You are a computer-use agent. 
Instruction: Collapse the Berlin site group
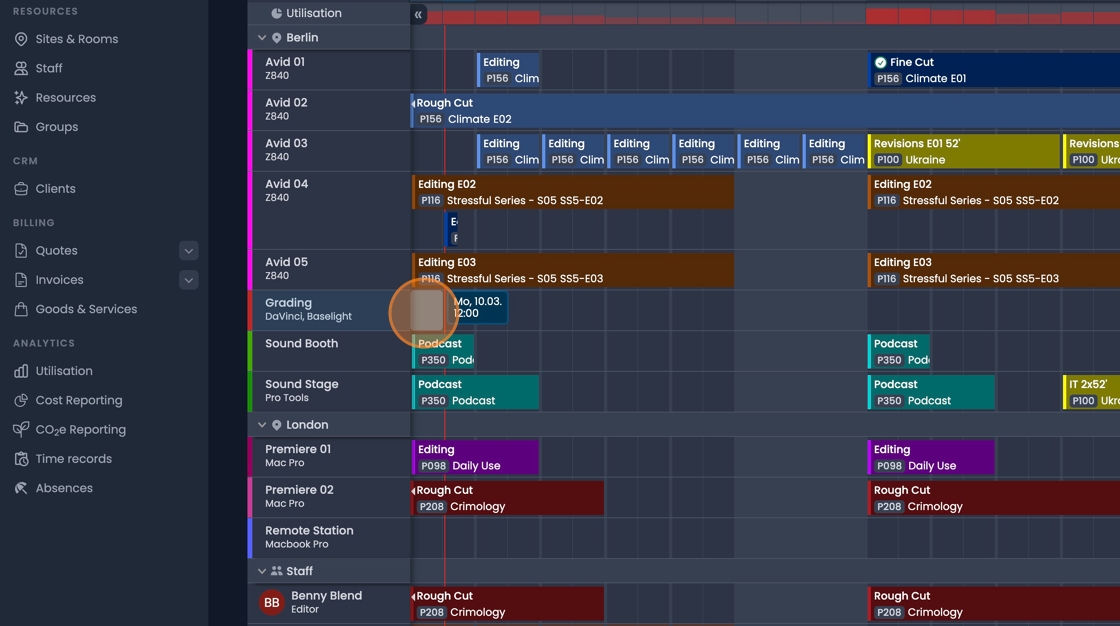click(x=260, y=35)
